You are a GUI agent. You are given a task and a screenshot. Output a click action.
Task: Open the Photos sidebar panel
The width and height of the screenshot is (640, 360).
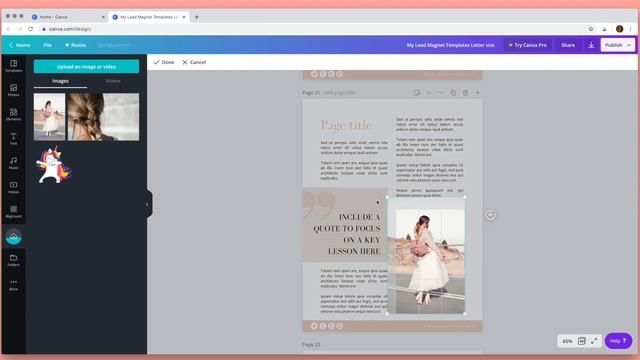tap(13, 90)
